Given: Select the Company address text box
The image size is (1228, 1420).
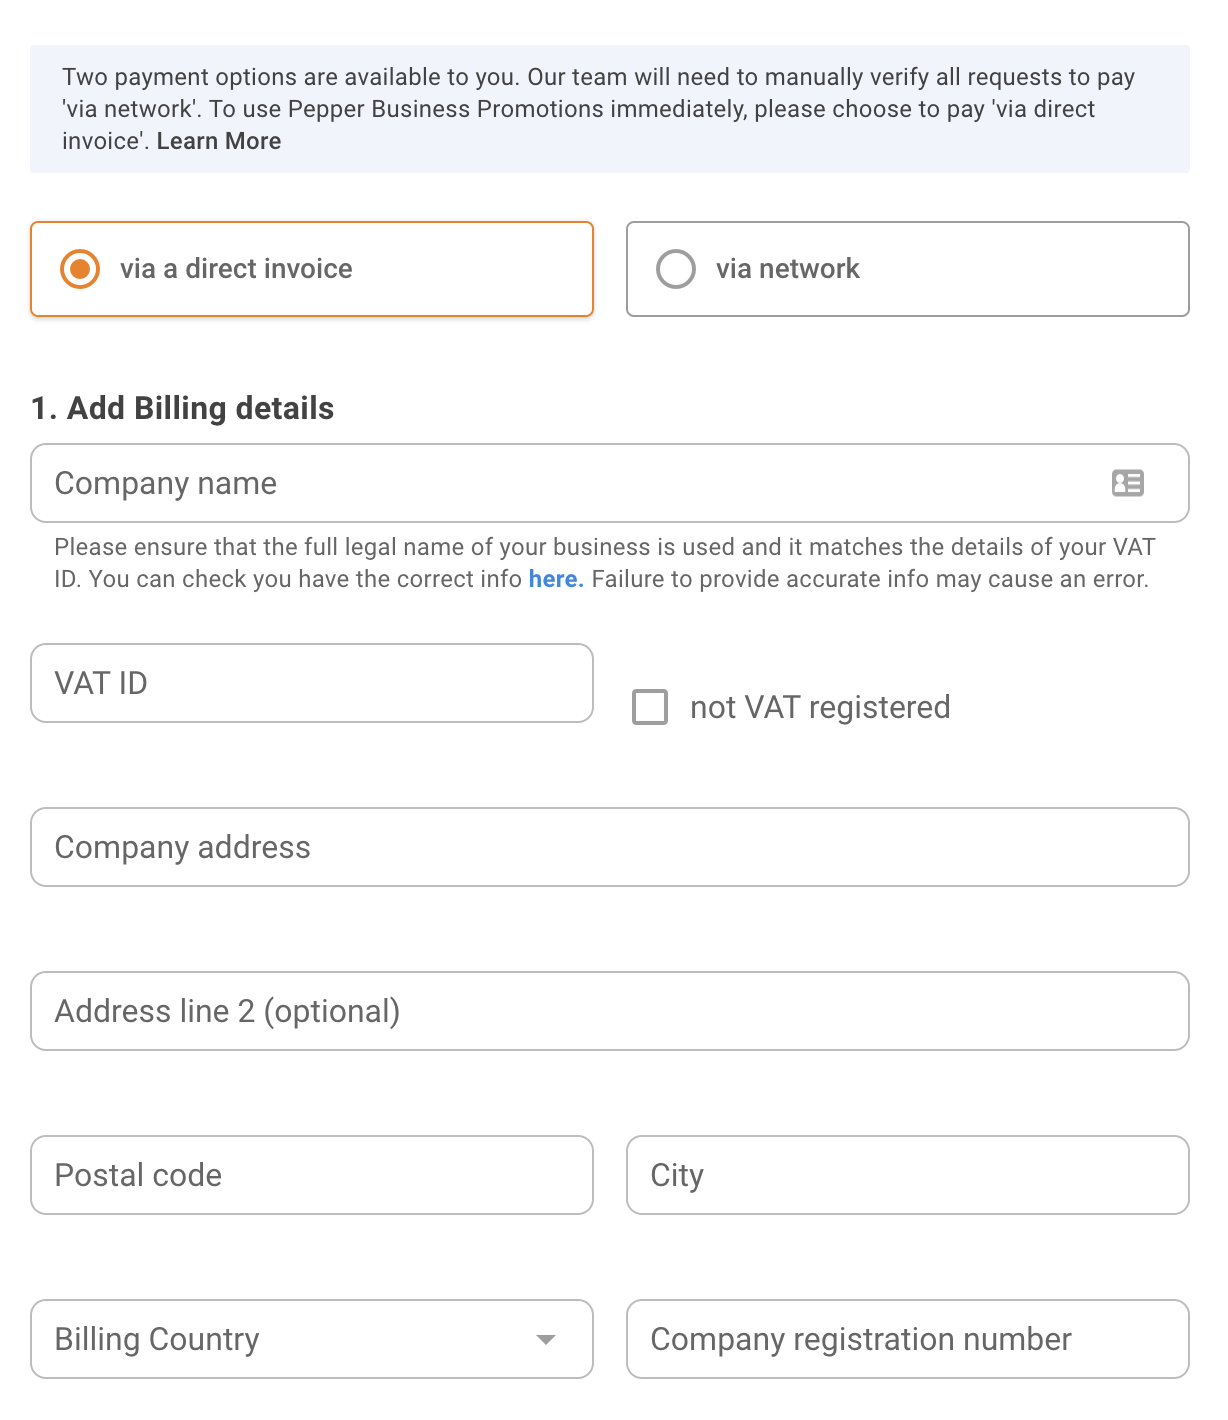Looking at the screenshot, I should (x=609, y=847).
